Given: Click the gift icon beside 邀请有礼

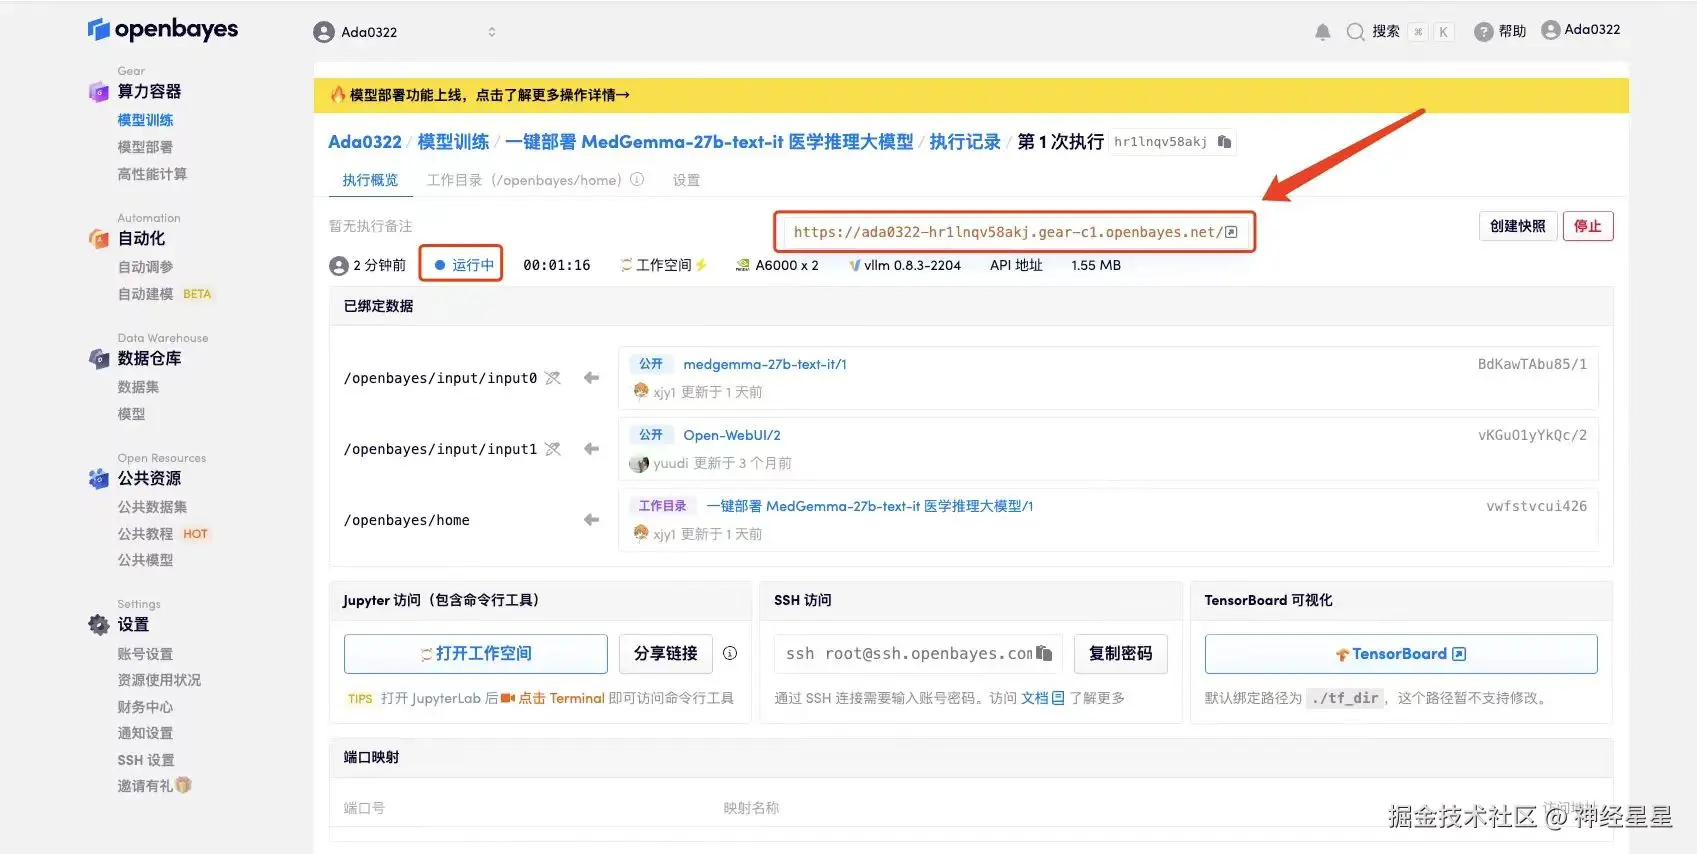Looking at the screenshot, I should 183,786.
